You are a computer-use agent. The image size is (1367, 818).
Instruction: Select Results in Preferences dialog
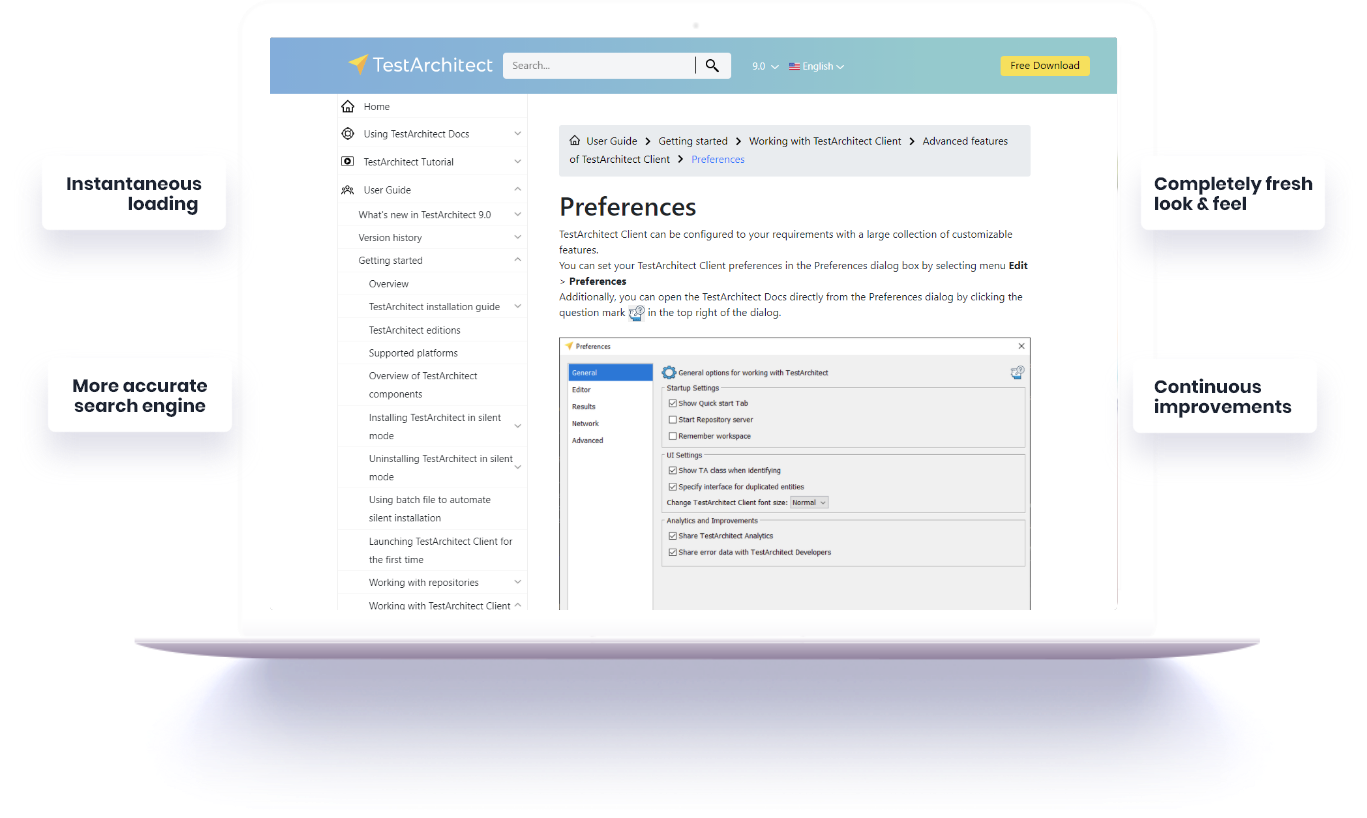(x=584, y=407)
